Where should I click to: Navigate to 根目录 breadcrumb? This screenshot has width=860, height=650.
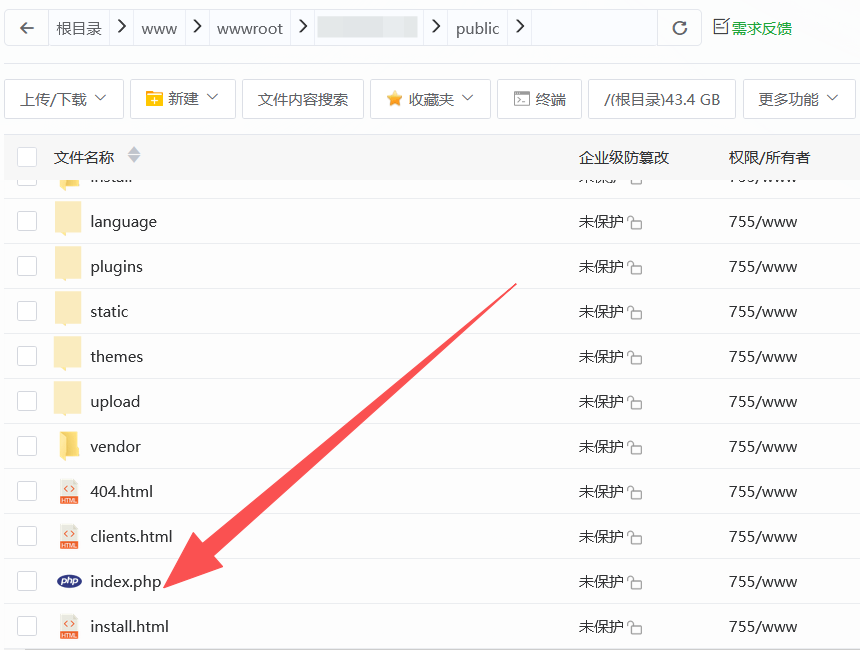(79, 29)
